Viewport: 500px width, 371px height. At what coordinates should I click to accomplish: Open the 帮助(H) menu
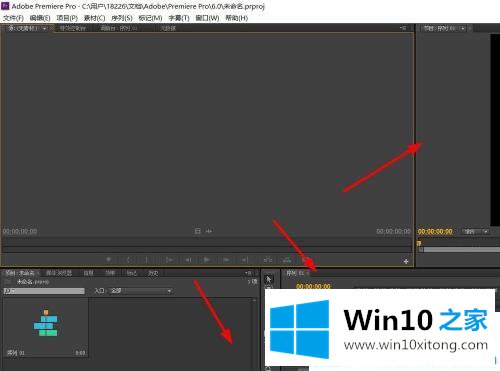pyautogui.click(x=237, y=18)
